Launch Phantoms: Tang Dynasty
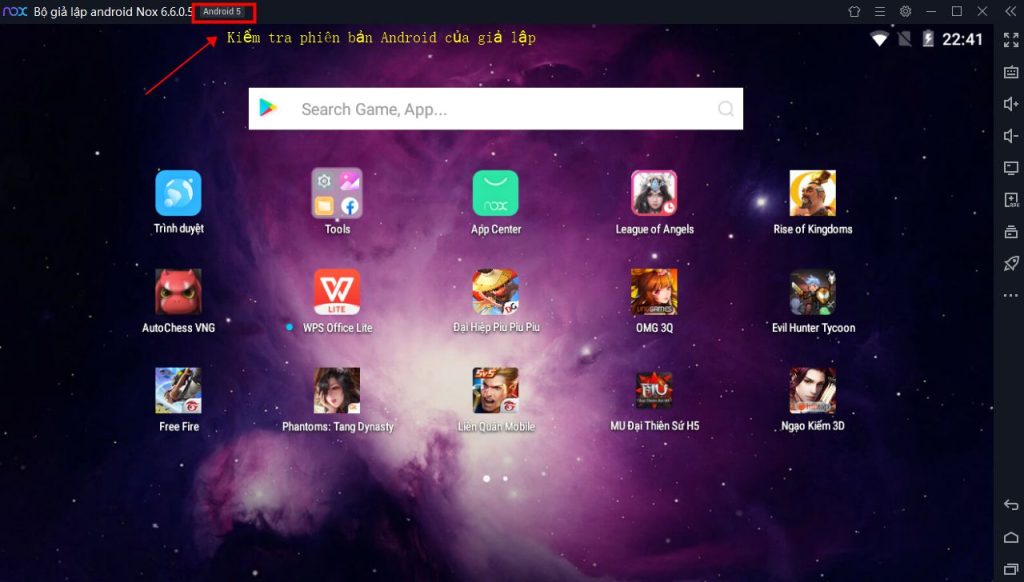 coord(337,391)
